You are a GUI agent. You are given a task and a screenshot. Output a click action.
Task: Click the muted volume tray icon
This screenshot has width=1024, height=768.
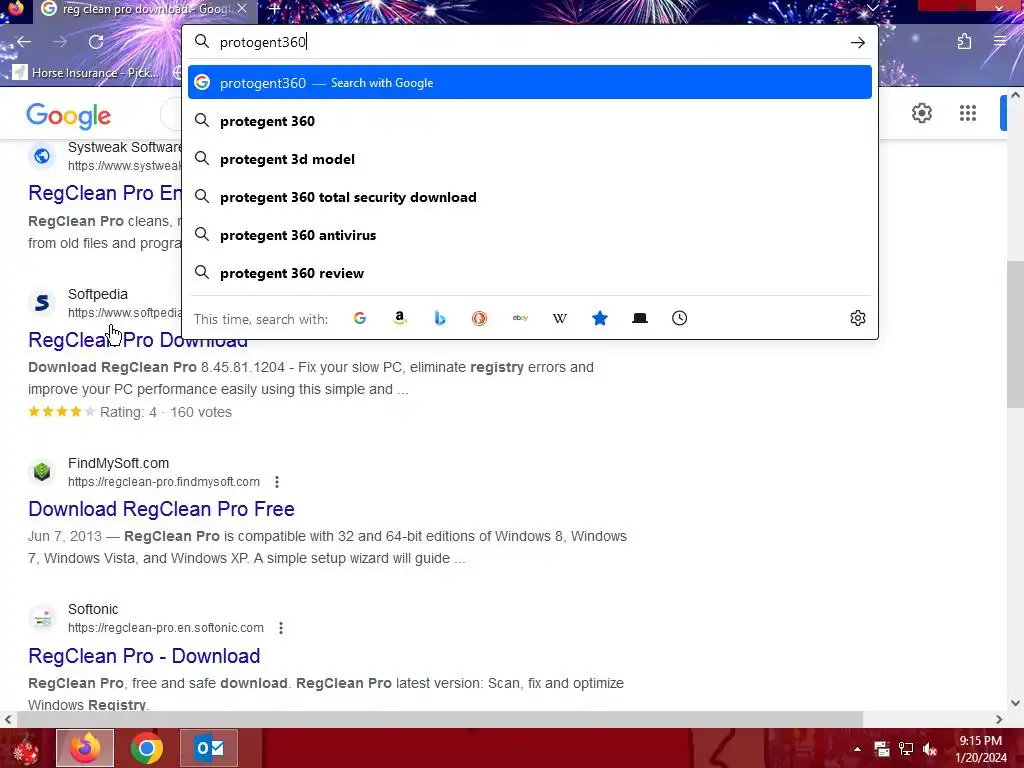(x=930, y=749)
